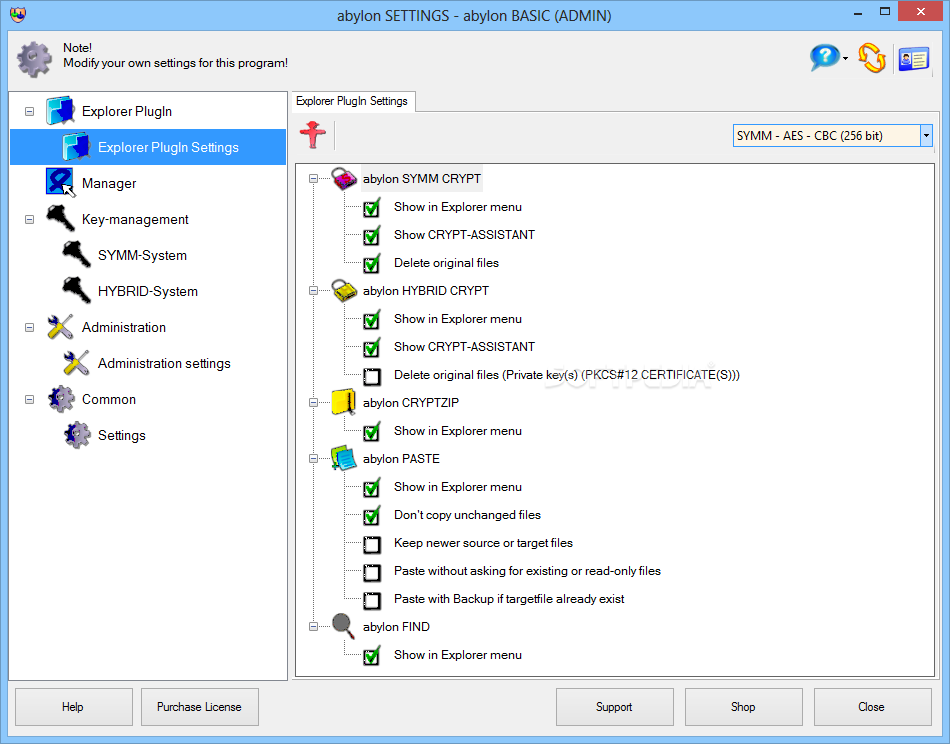Click the Settings gear icon in sidebar

(77, 435)
